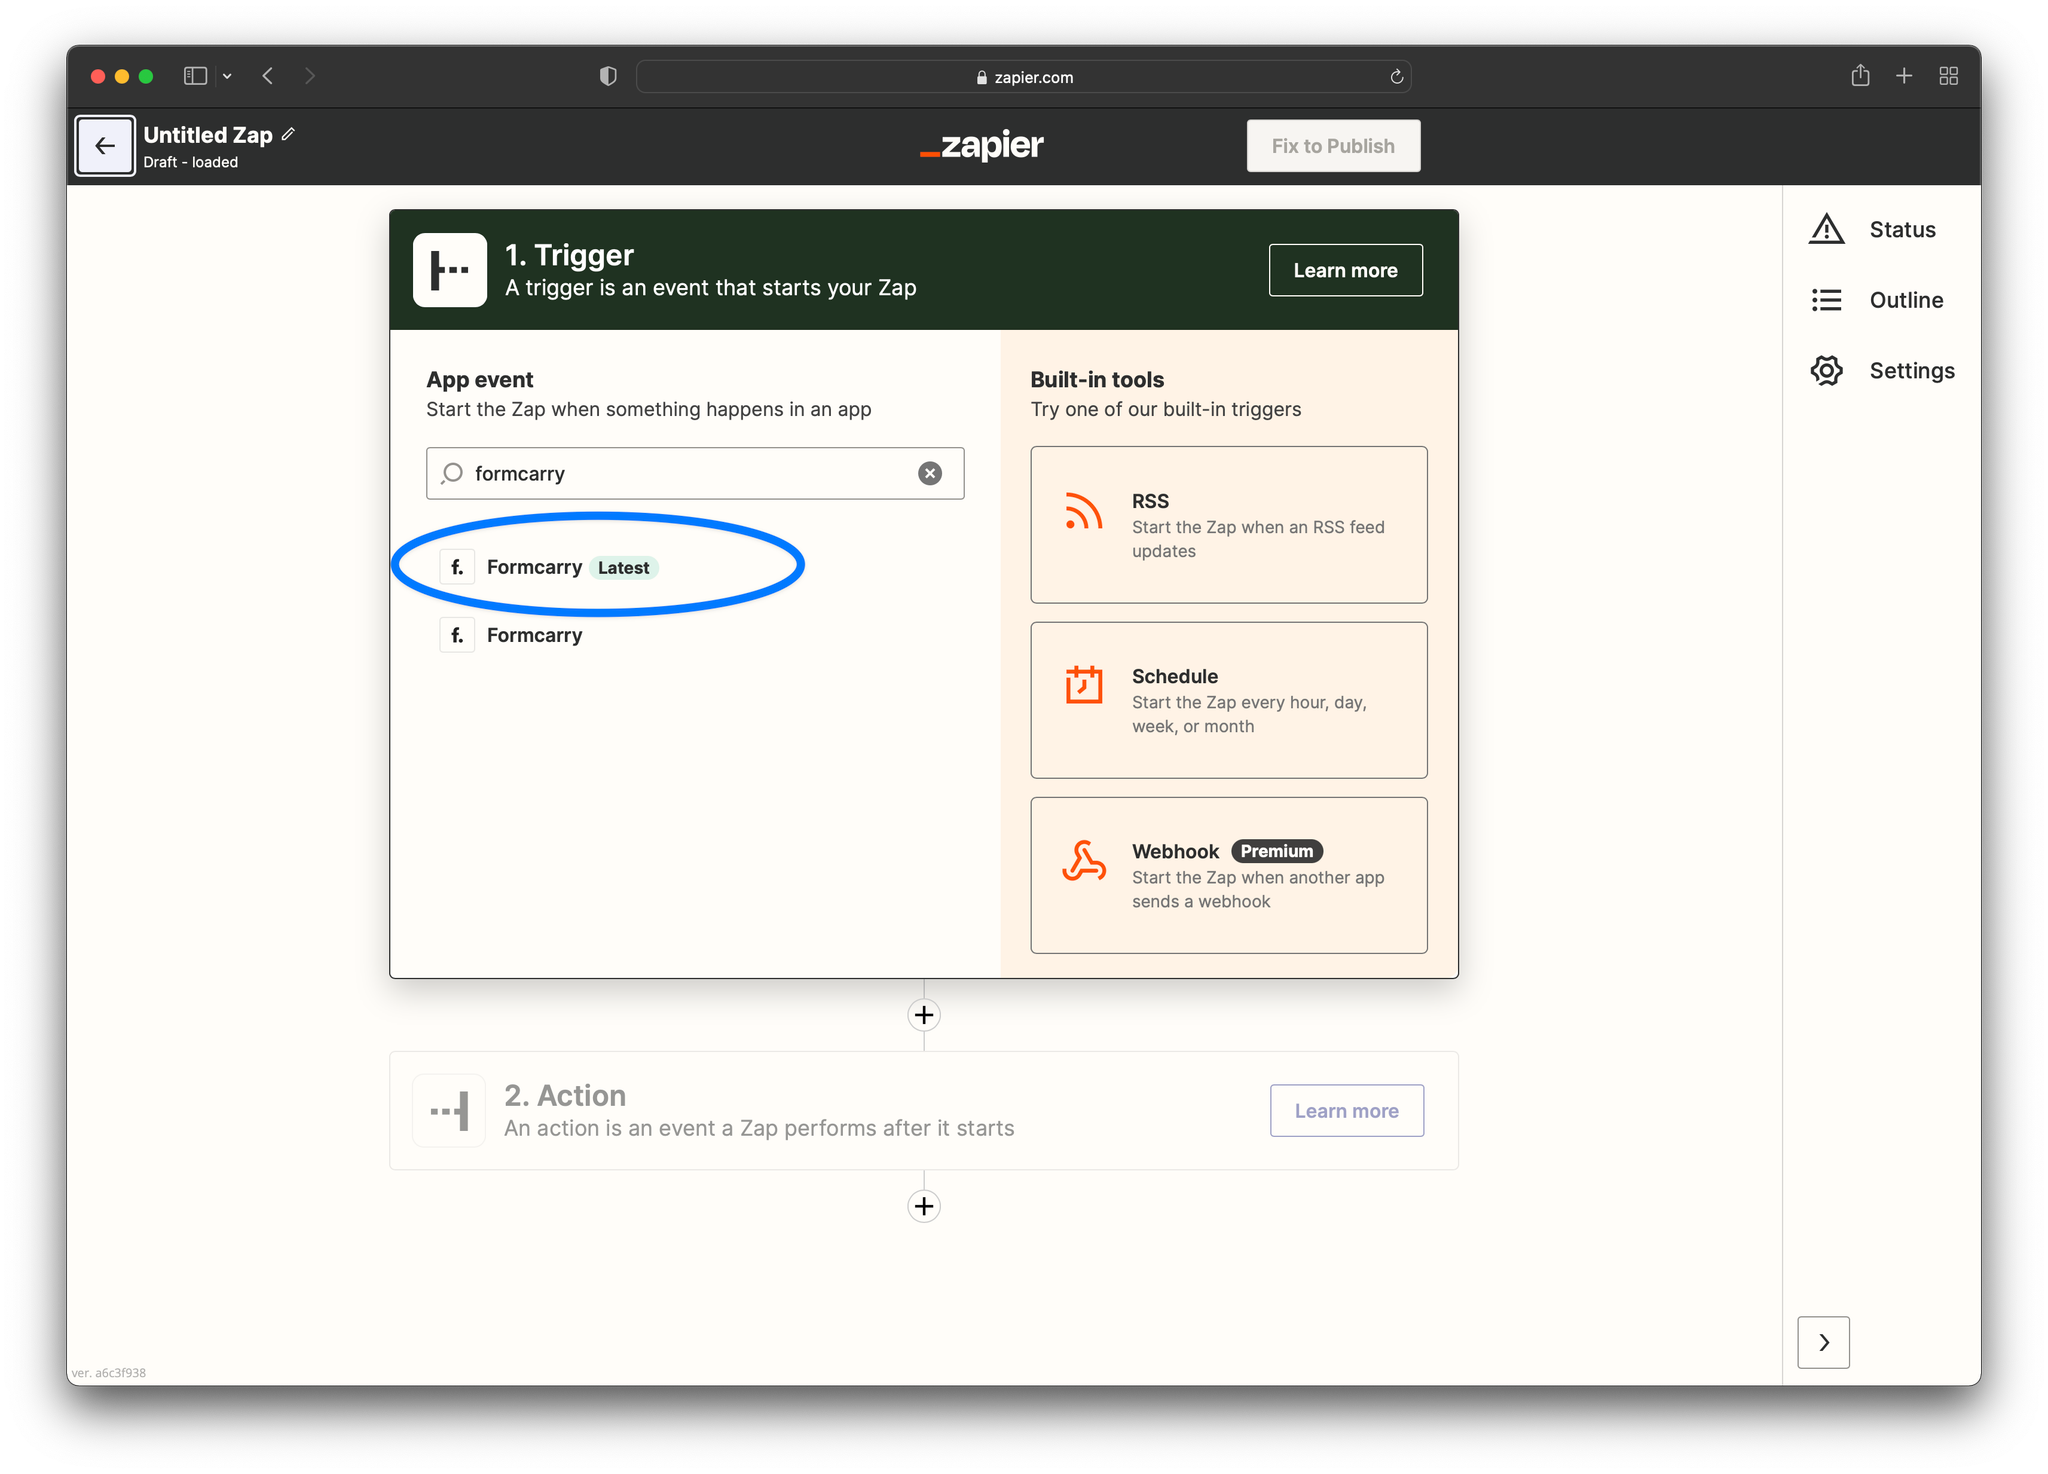Click the Fix to Publish button

(1332, 146)
